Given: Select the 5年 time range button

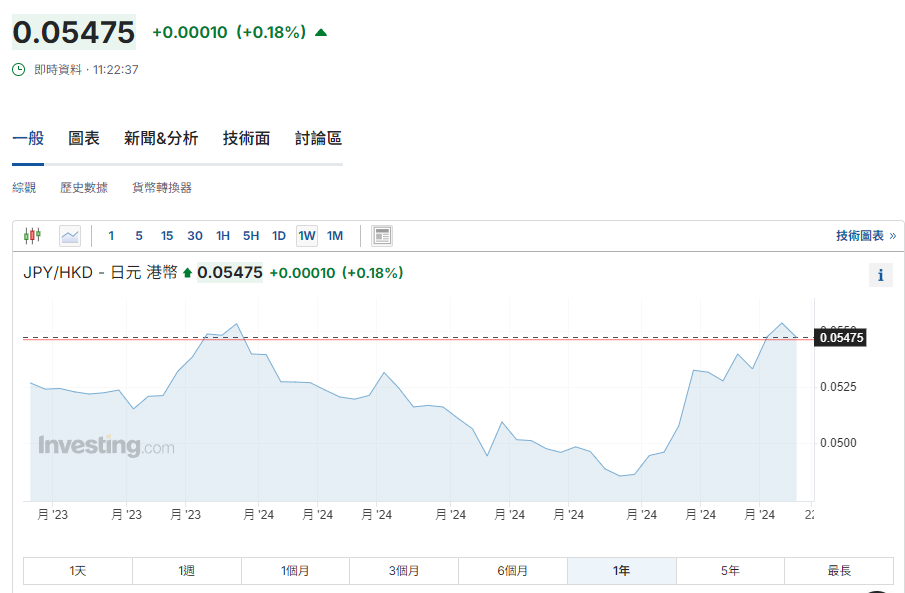Looking at the screenshot, I should coord(730,571).
